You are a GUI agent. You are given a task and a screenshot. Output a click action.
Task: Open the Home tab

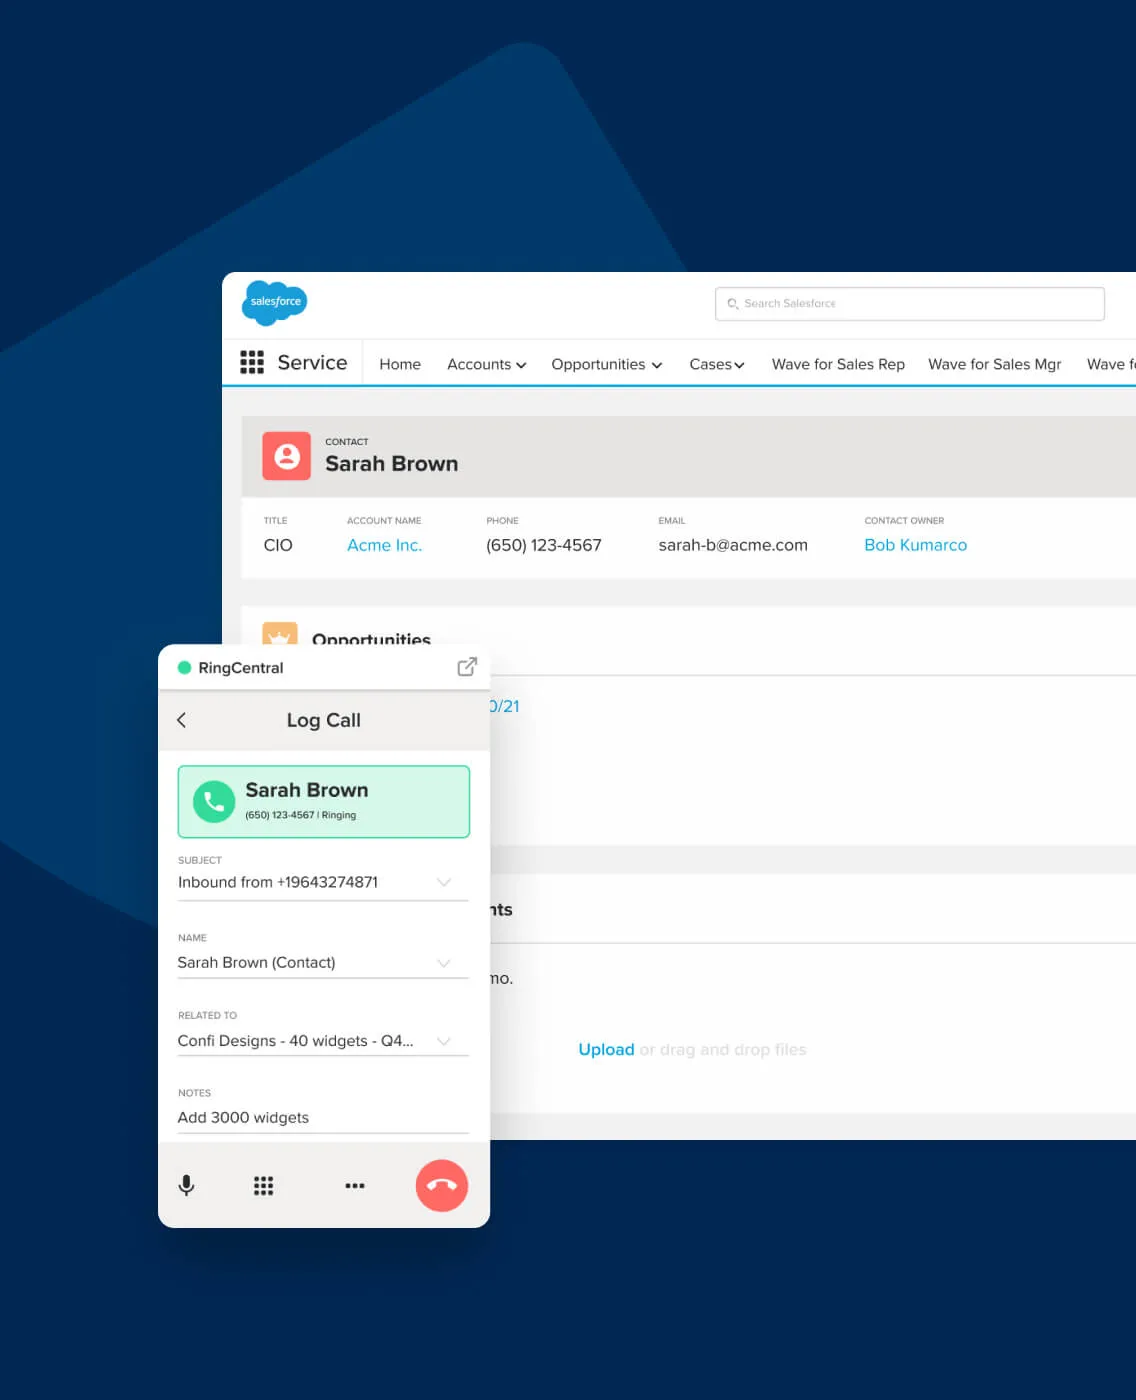coord(400,364)
